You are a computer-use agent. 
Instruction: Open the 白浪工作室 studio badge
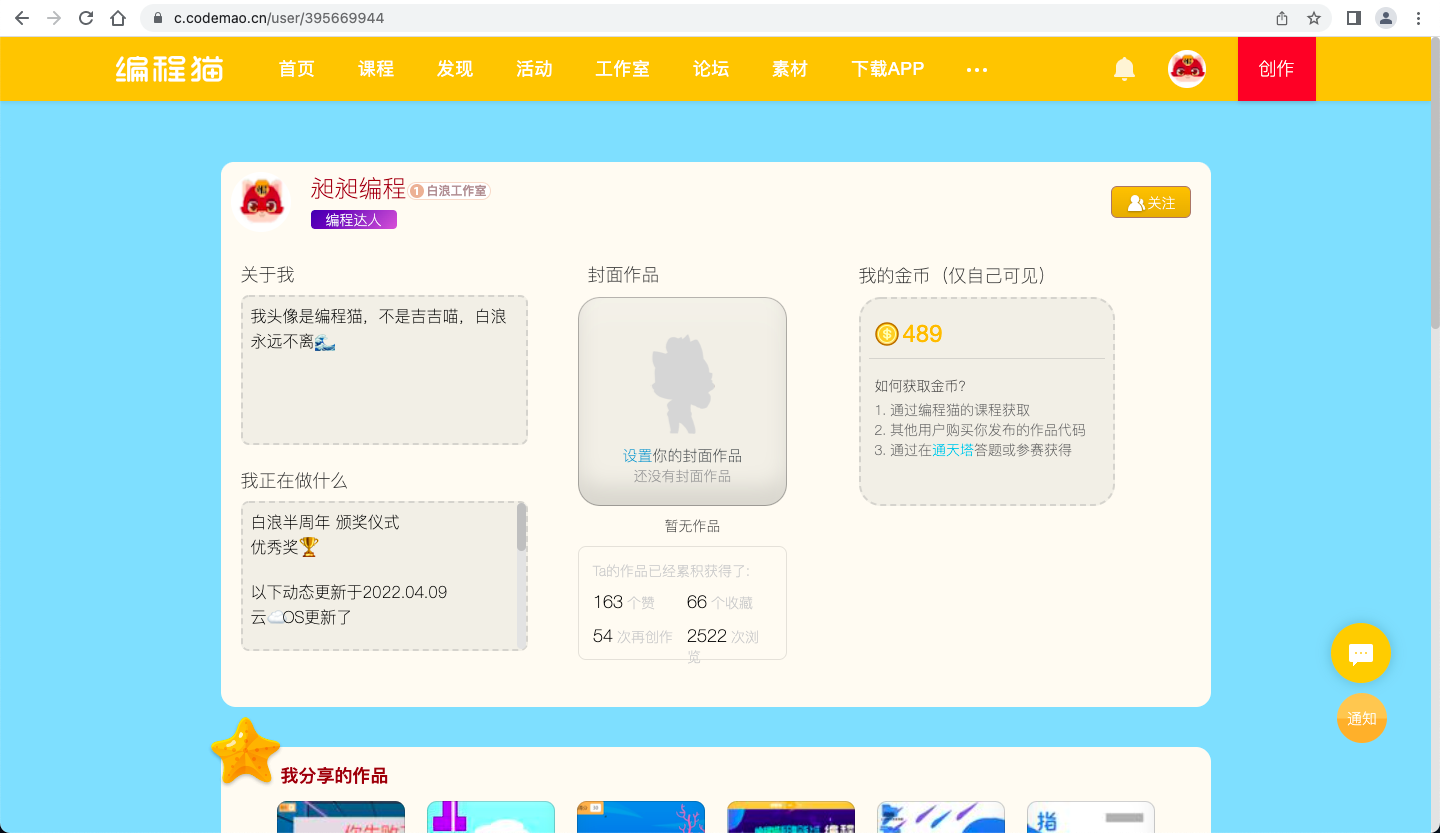point(450,190)
